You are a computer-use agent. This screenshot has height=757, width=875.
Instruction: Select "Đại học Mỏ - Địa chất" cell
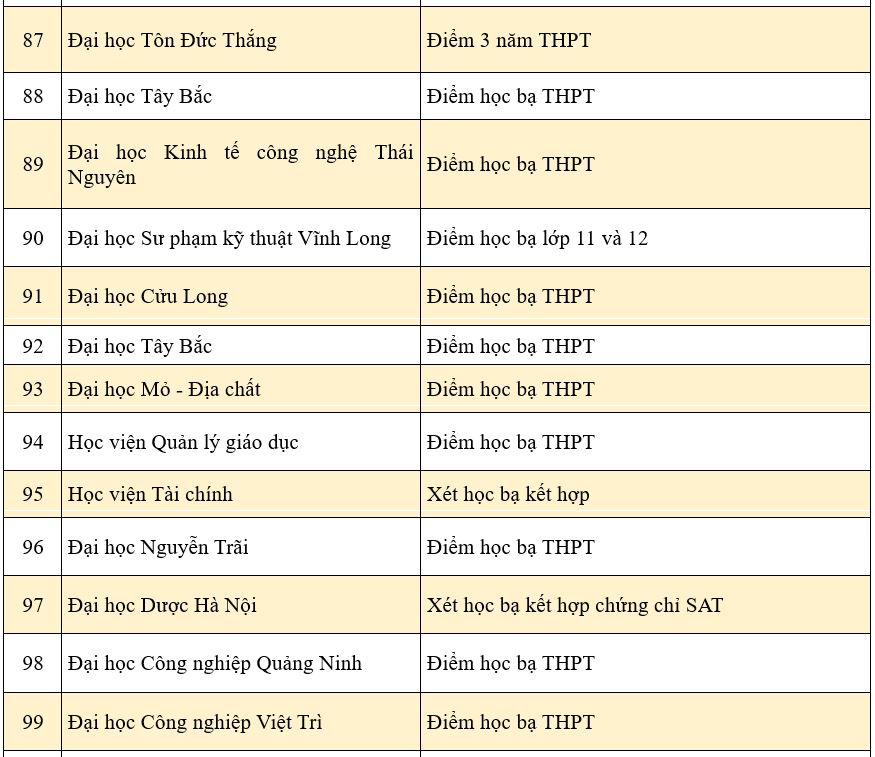point(164,390)
